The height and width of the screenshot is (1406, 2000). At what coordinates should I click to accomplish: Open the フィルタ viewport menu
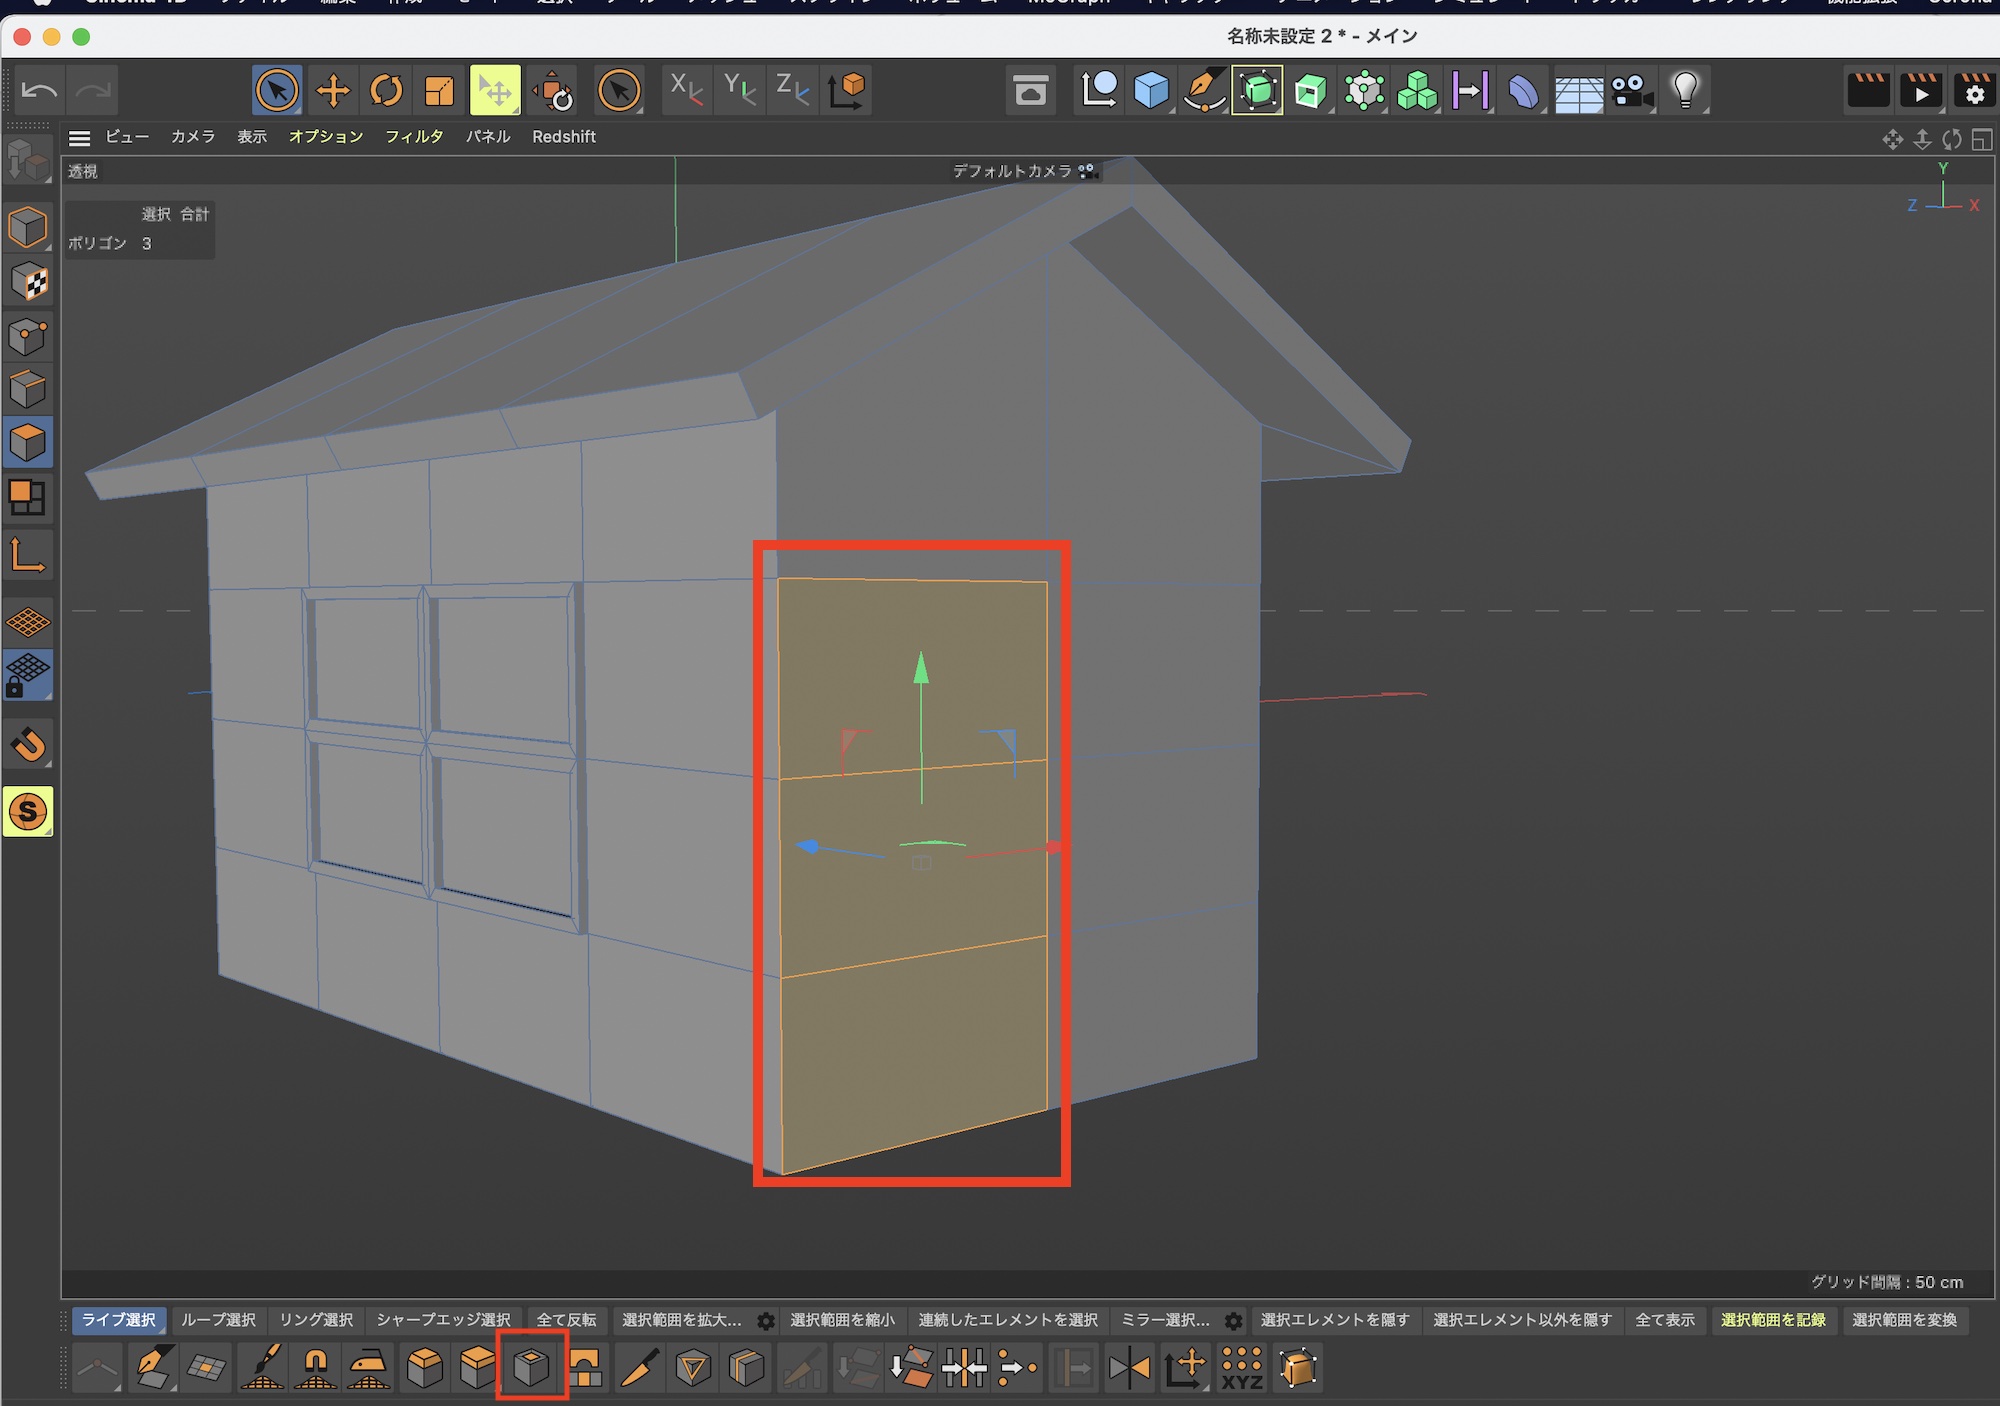[x=414, y=137]
